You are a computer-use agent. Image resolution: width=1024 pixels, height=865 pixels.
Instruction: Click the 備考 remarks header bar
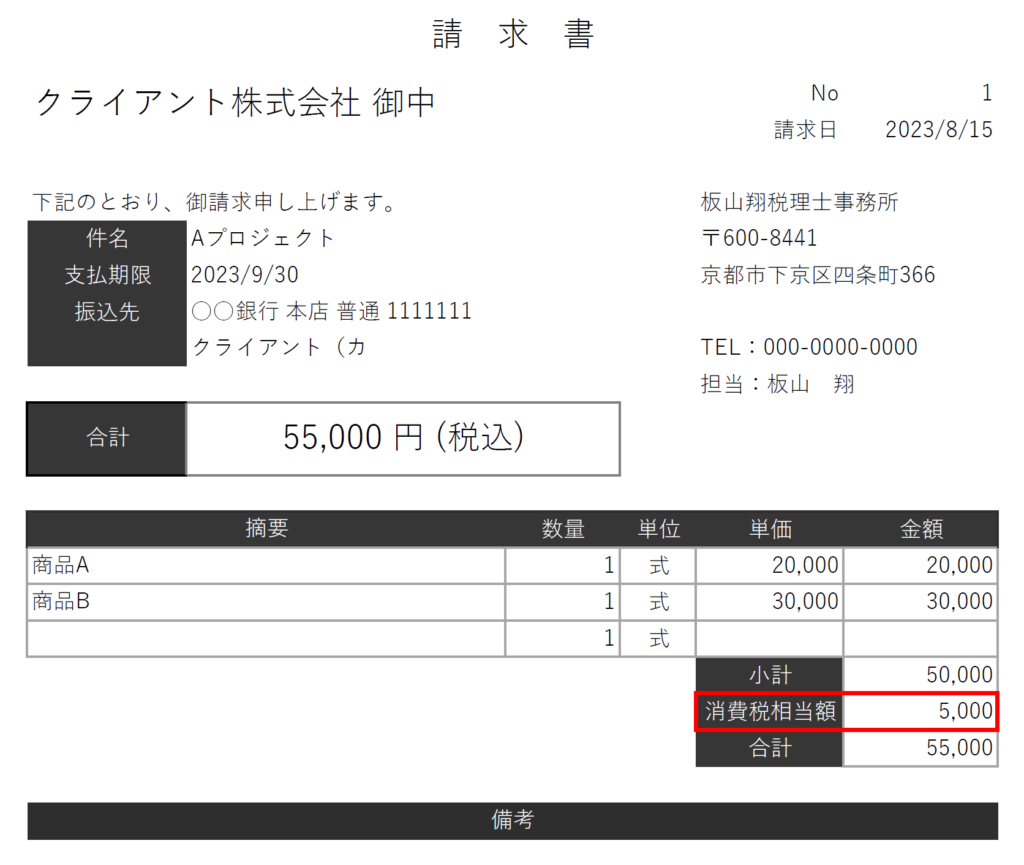pos(512,820)
